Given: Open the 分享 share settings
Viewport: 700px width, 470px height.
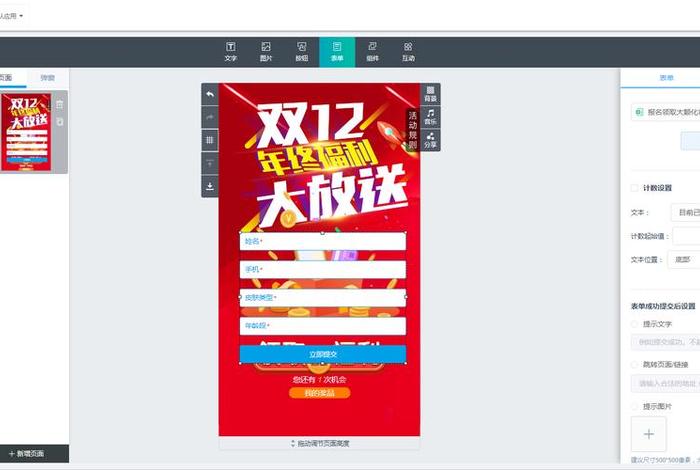Looking at the screenshot, I should tap(430, 140).
